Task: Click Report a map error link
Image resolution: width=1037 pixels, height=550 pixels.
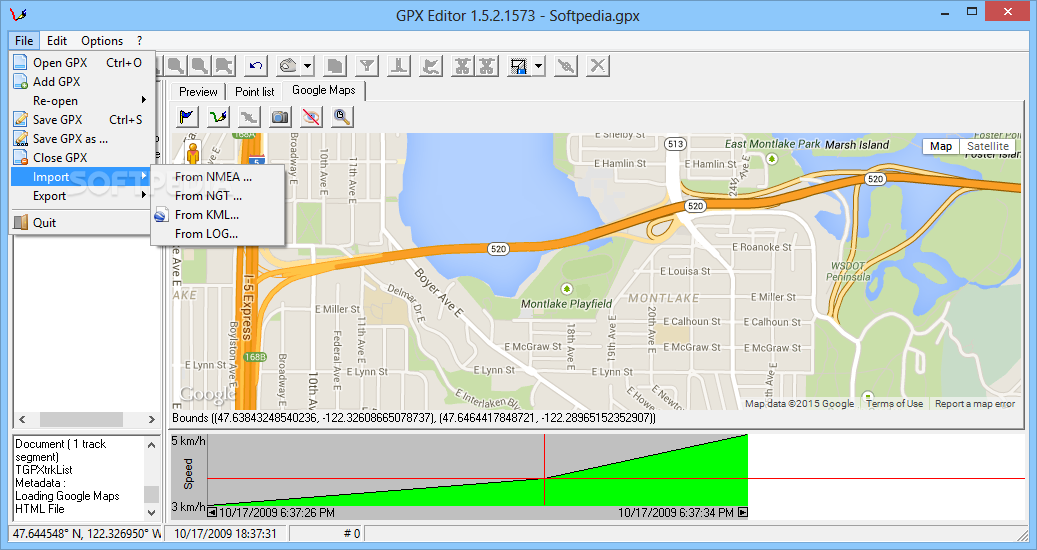Action: pos(975,404)
